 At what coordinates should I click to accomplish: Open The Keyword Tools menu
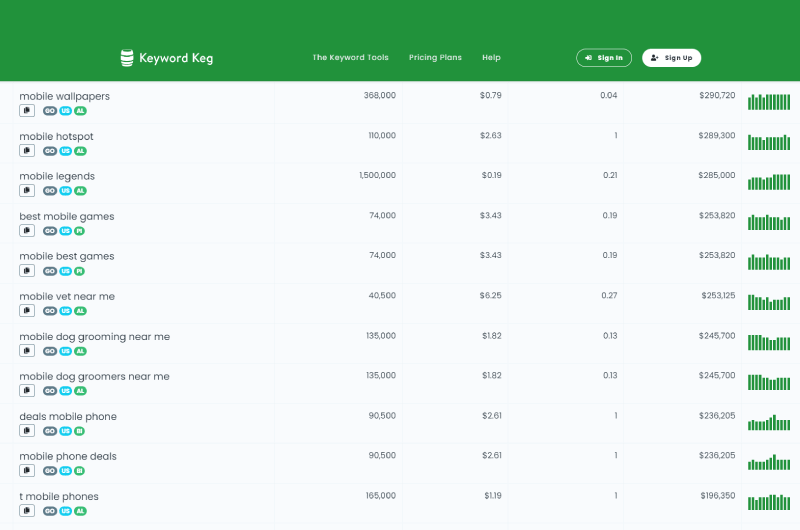pos(351,58)
